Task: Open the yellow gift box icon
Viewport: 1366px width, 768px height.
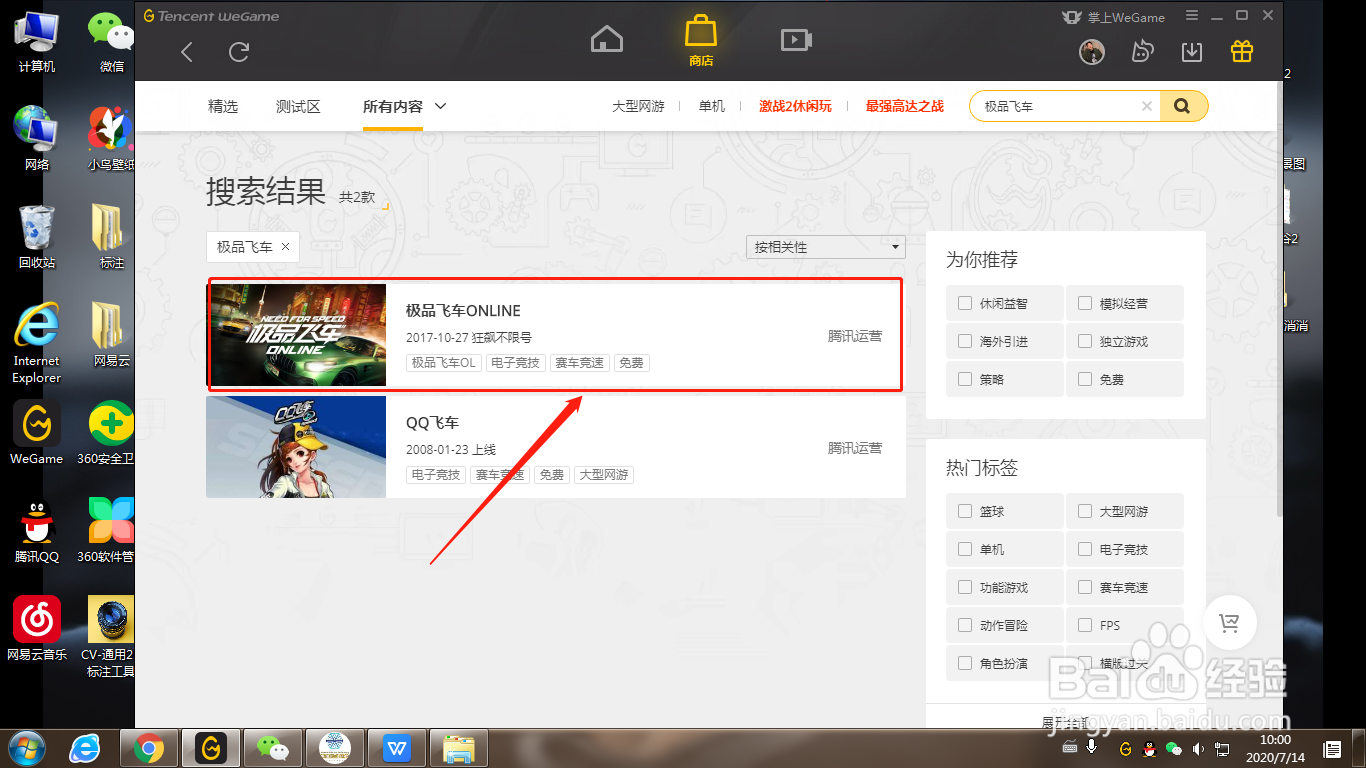Action: [x=1242, y=52]
